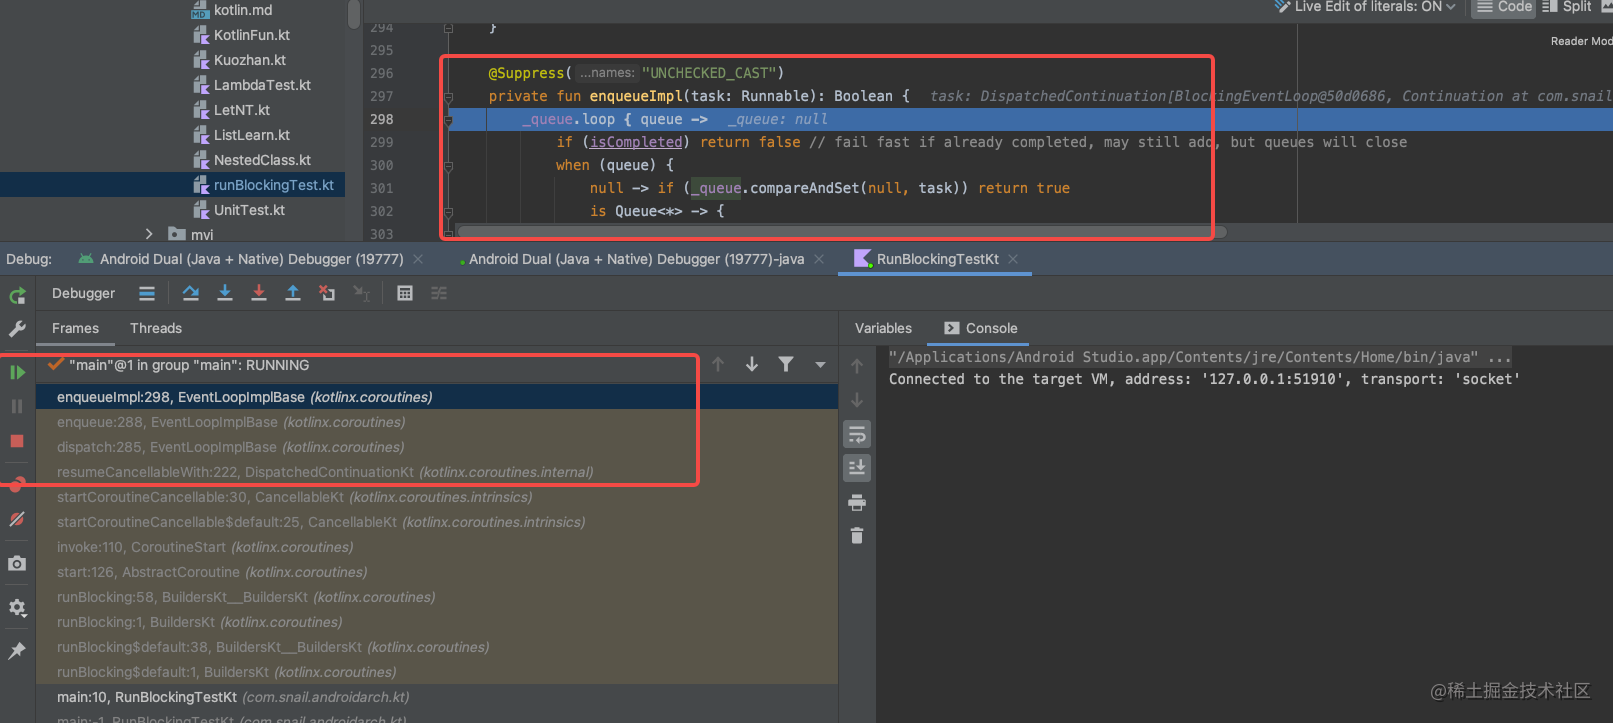Click the console print icon
Screen dimensions: 1613x723
coord(857,502)
